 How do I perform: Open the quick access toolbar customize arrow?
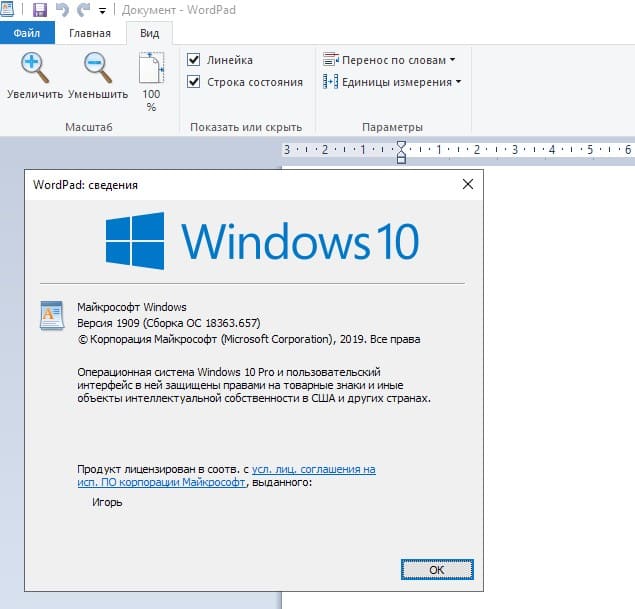click(102, 11)
